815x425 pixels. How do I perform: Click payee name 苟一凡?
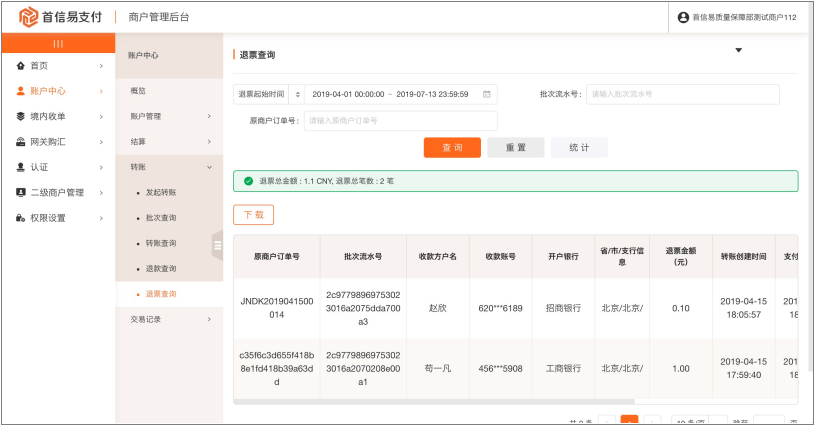438,368
